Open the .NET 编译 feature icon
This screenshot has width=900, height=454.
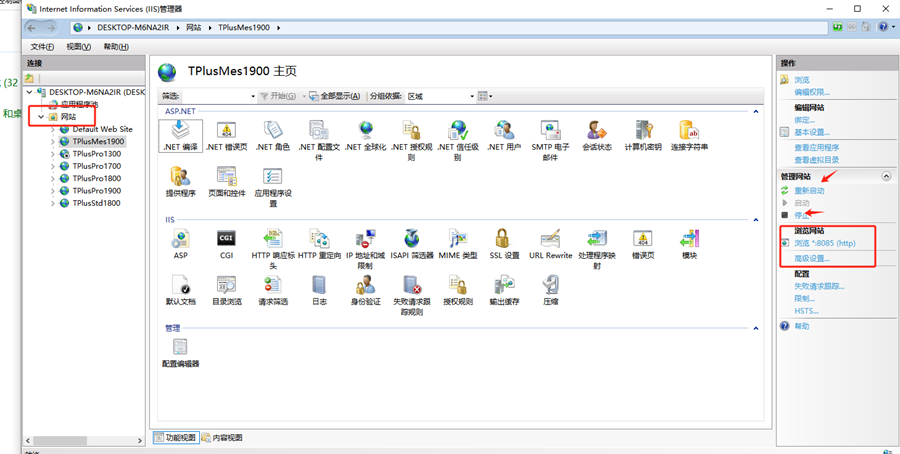pyautogui.click(x=180, y=135)
